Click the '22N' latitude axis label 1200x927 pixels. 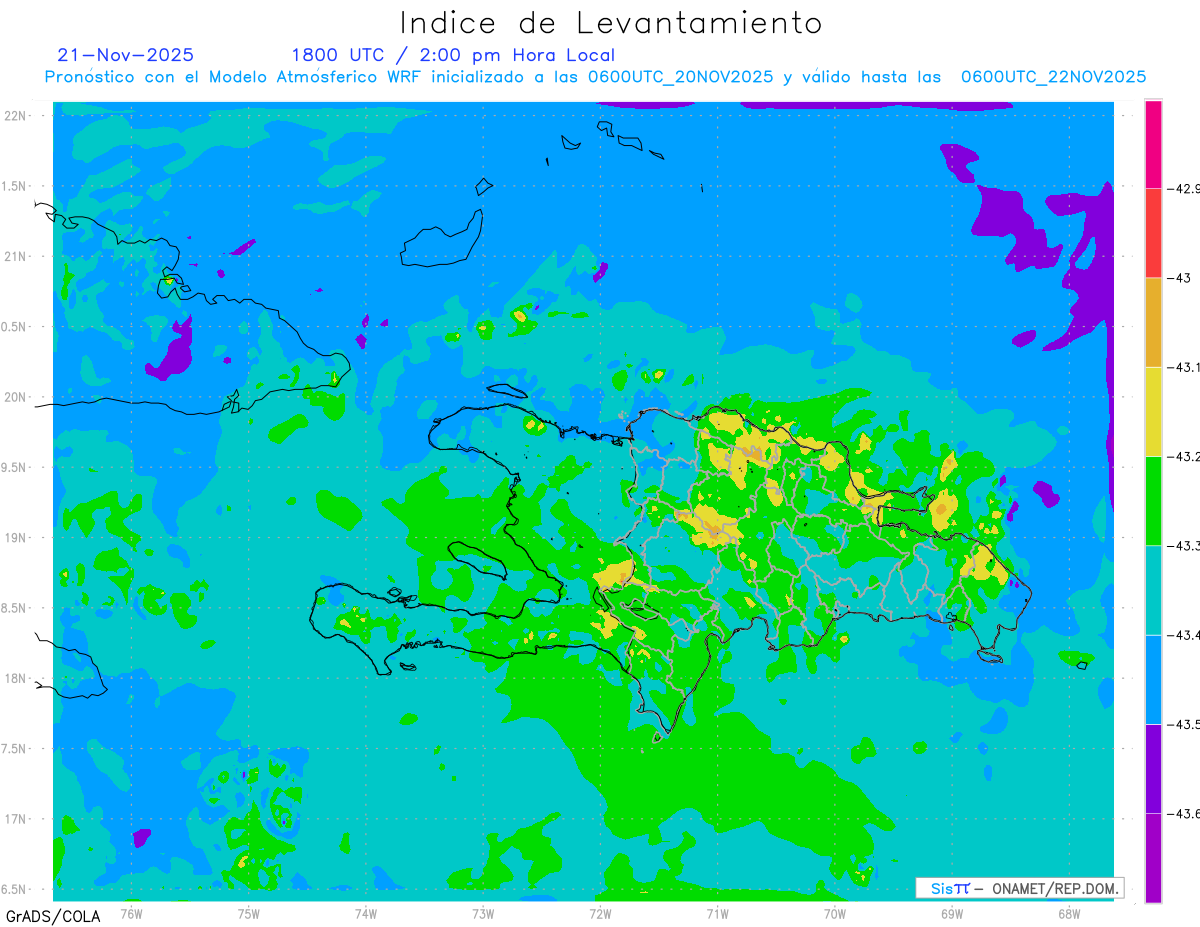[x=17, y=116]
